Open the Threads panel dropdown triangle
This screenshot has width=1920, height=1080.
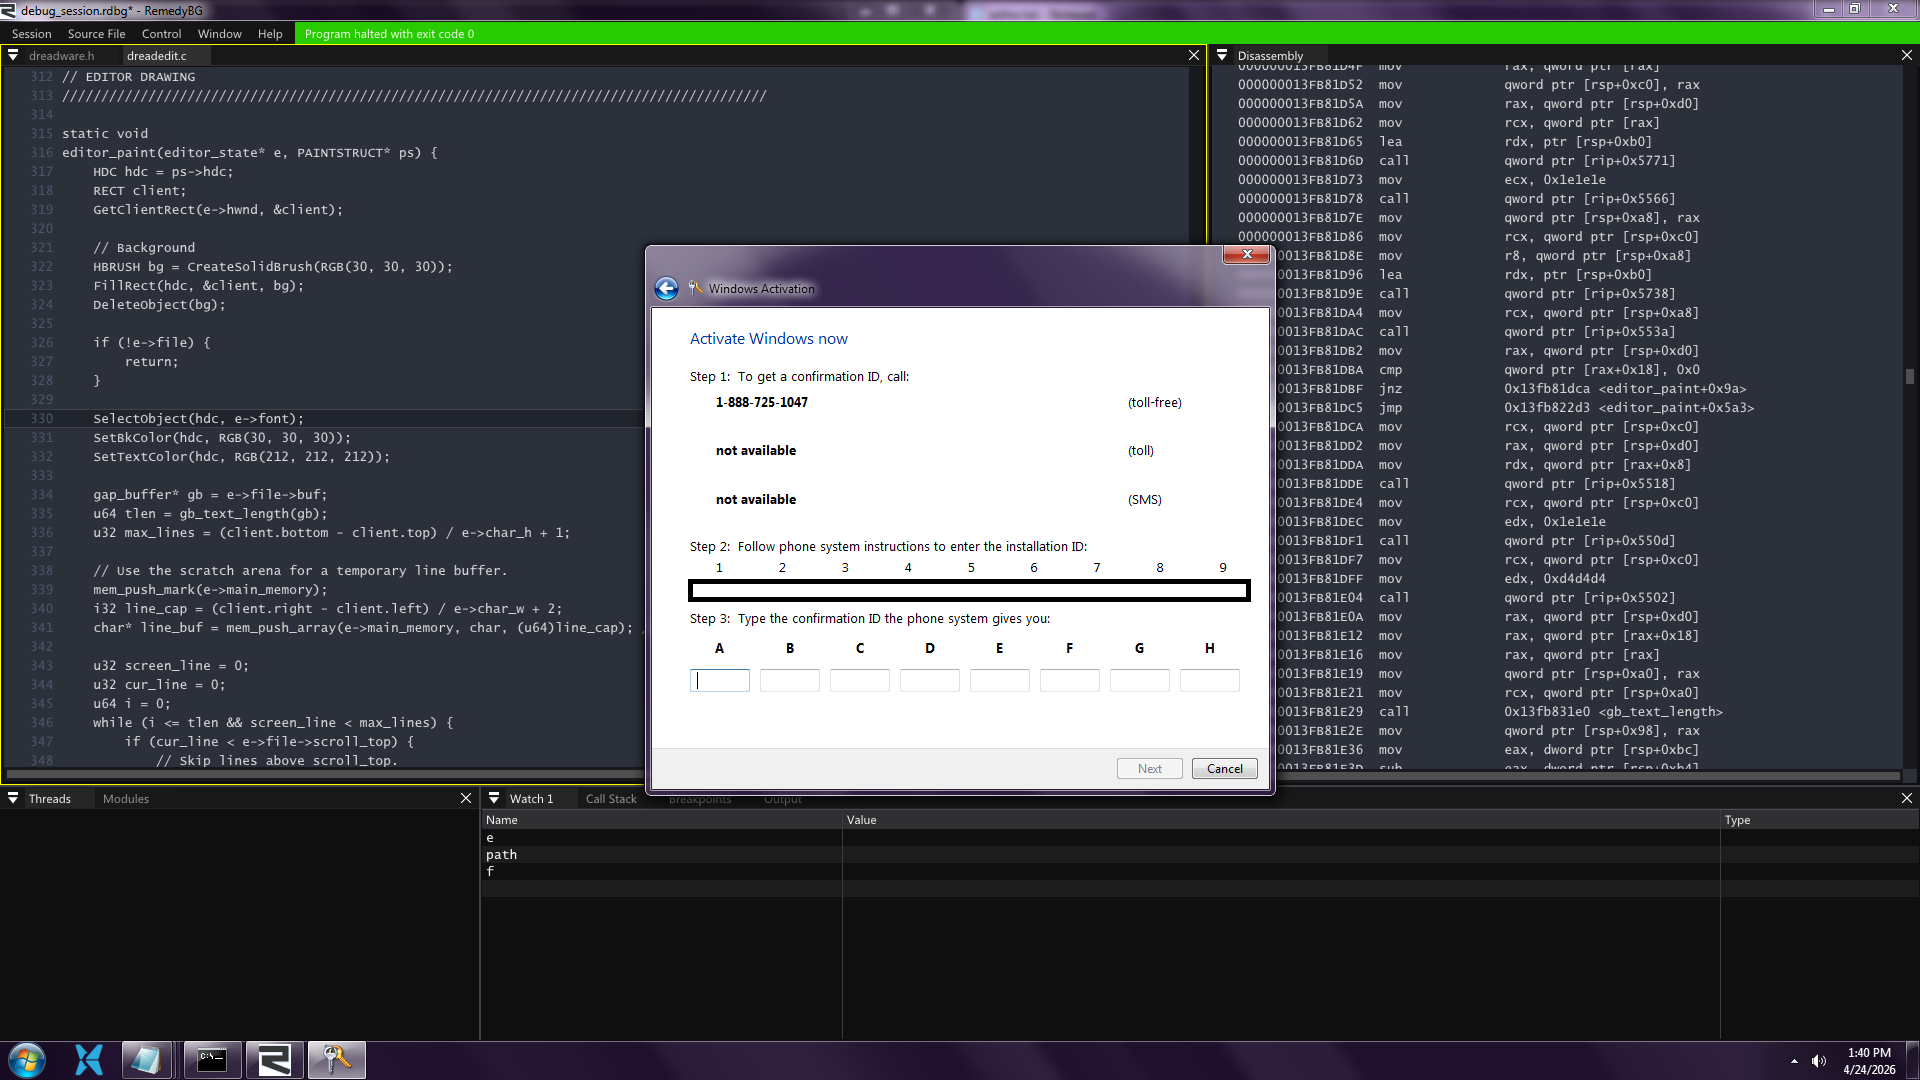click(x=13, y=798)
